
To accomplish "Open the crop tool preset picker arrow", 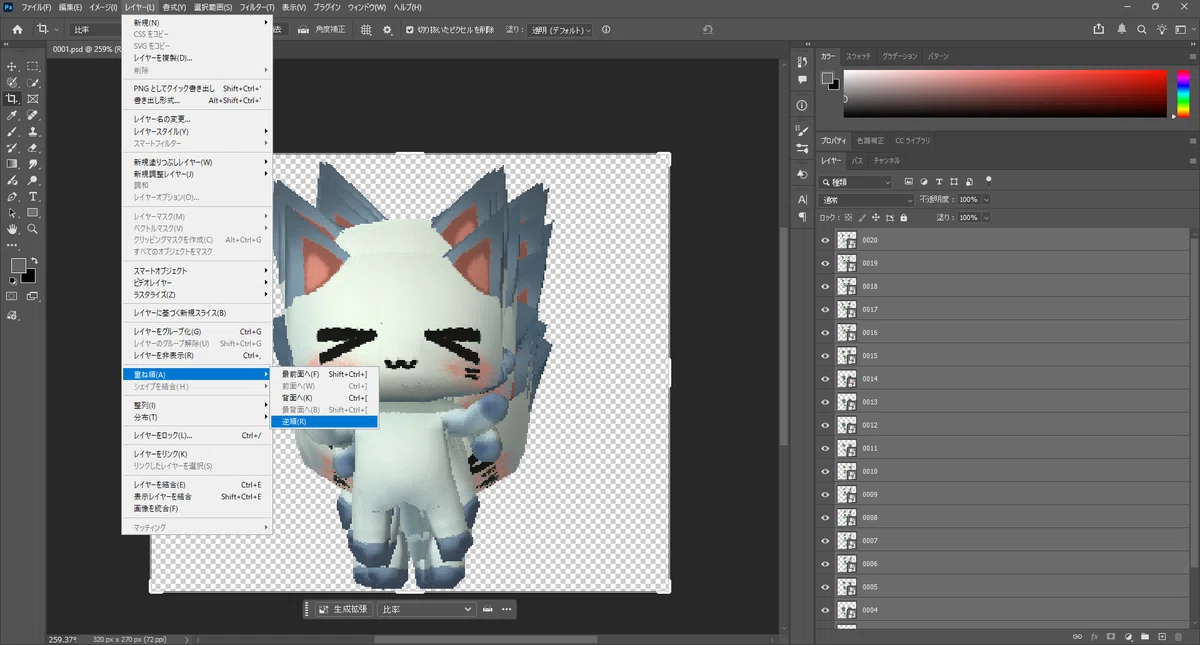I will pyautogui.click(x=57, y=30).
